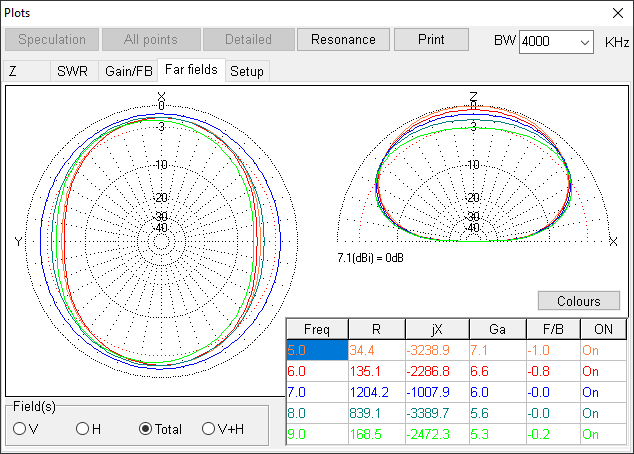This screenshot has width=634, height=454.
Task: Select the H field radio button
Action: tap(82, 429)
